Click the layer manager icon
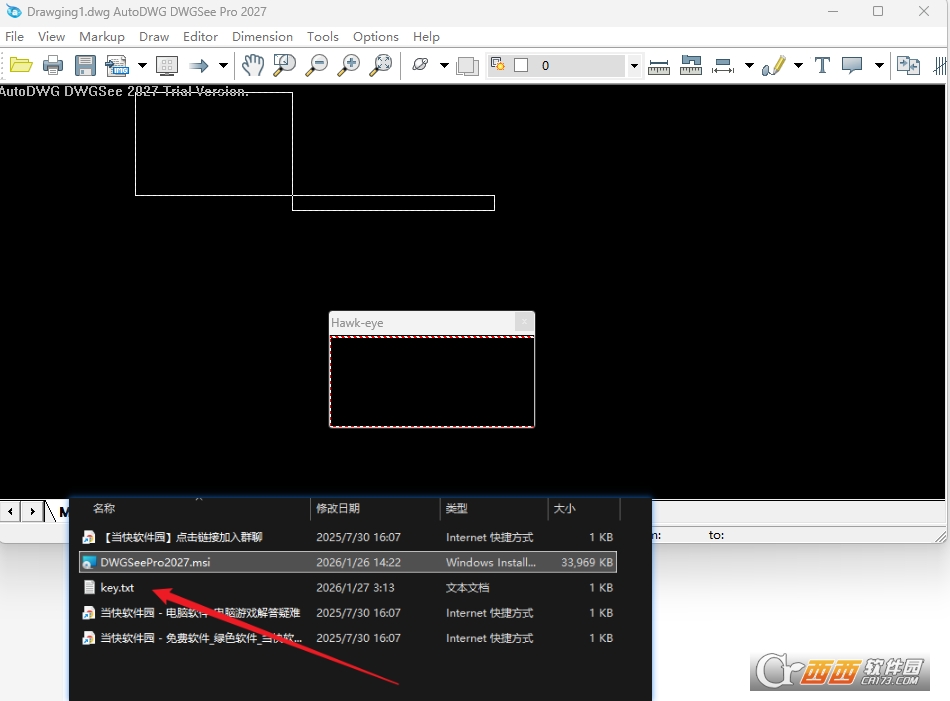This screenshot has width=950, height=701. point(498,64)
